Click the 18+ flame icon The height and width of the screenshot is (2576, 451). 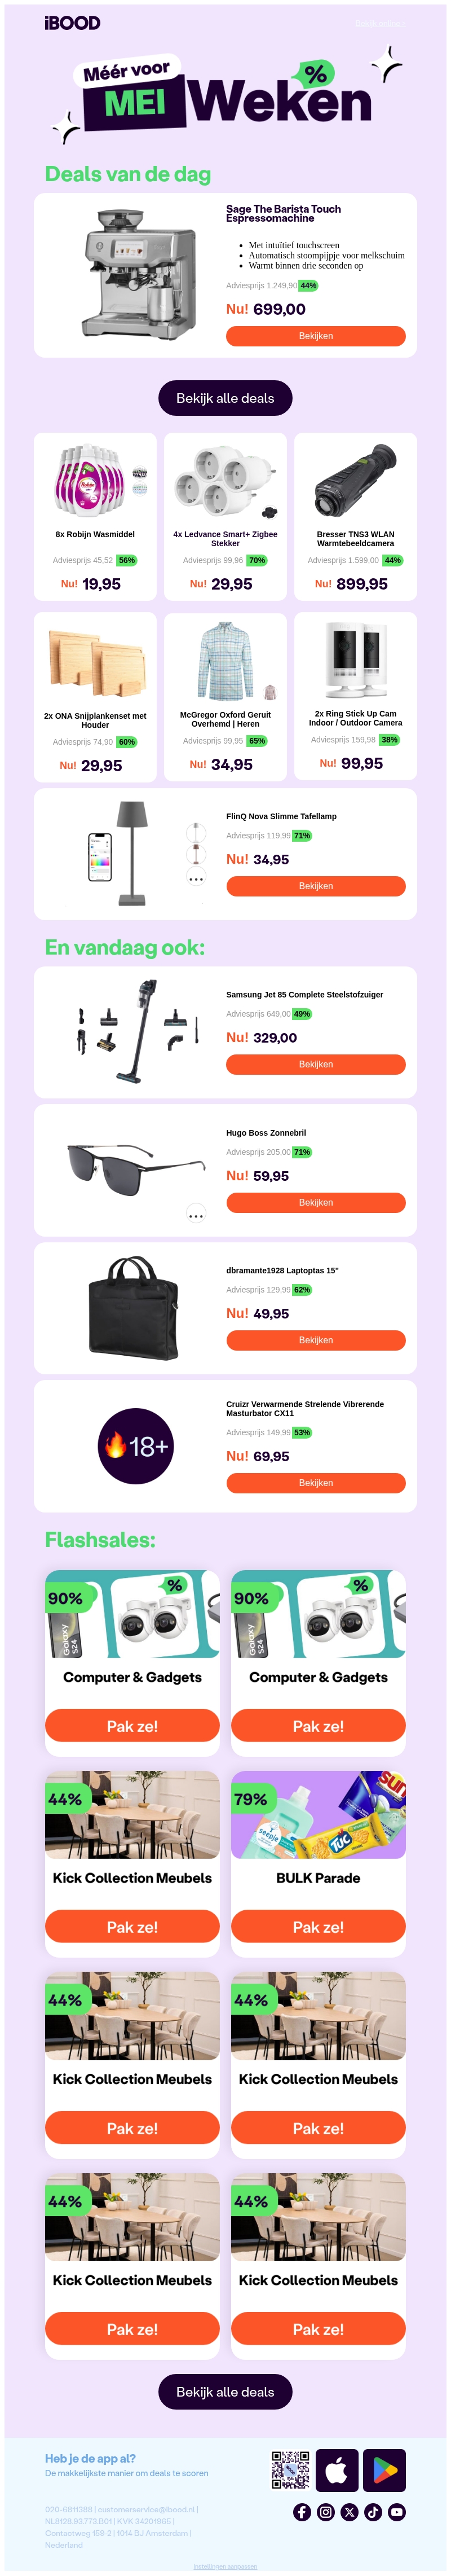(x=136, y=1446)
